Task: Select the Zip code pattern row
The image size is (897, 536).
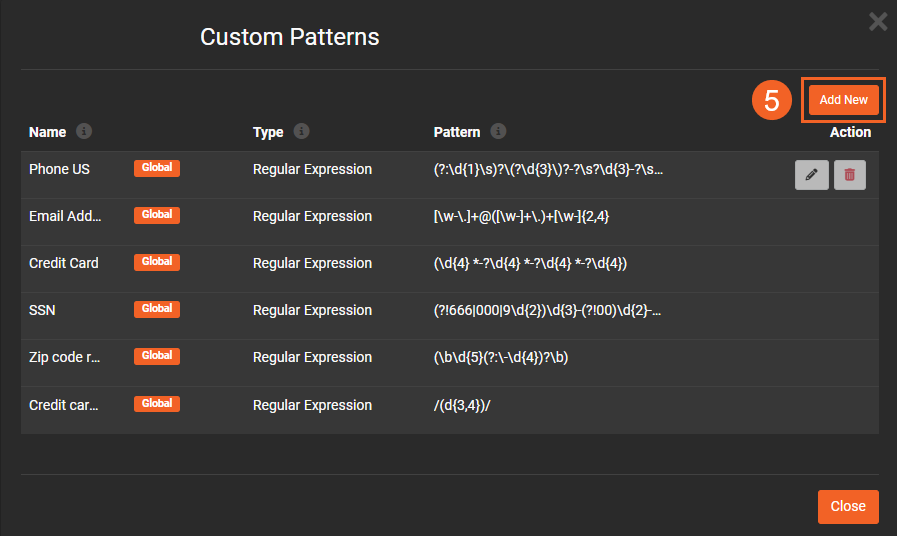Action: 66,357
